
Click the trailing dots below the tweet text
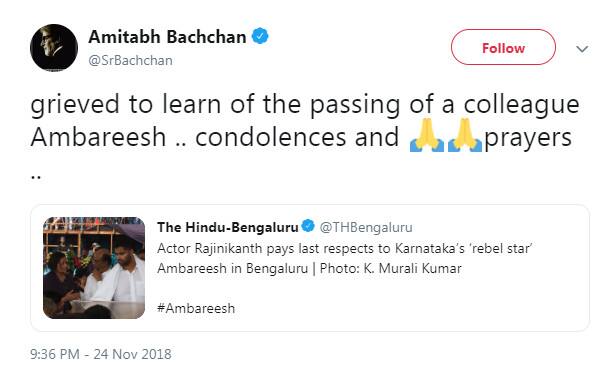(36, 178)
